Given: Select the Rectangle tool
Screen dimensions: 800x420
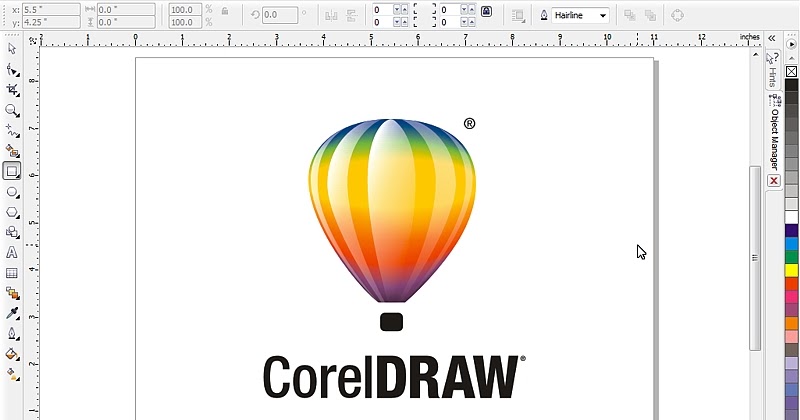Looking at the screenshot, I should 12,171.
